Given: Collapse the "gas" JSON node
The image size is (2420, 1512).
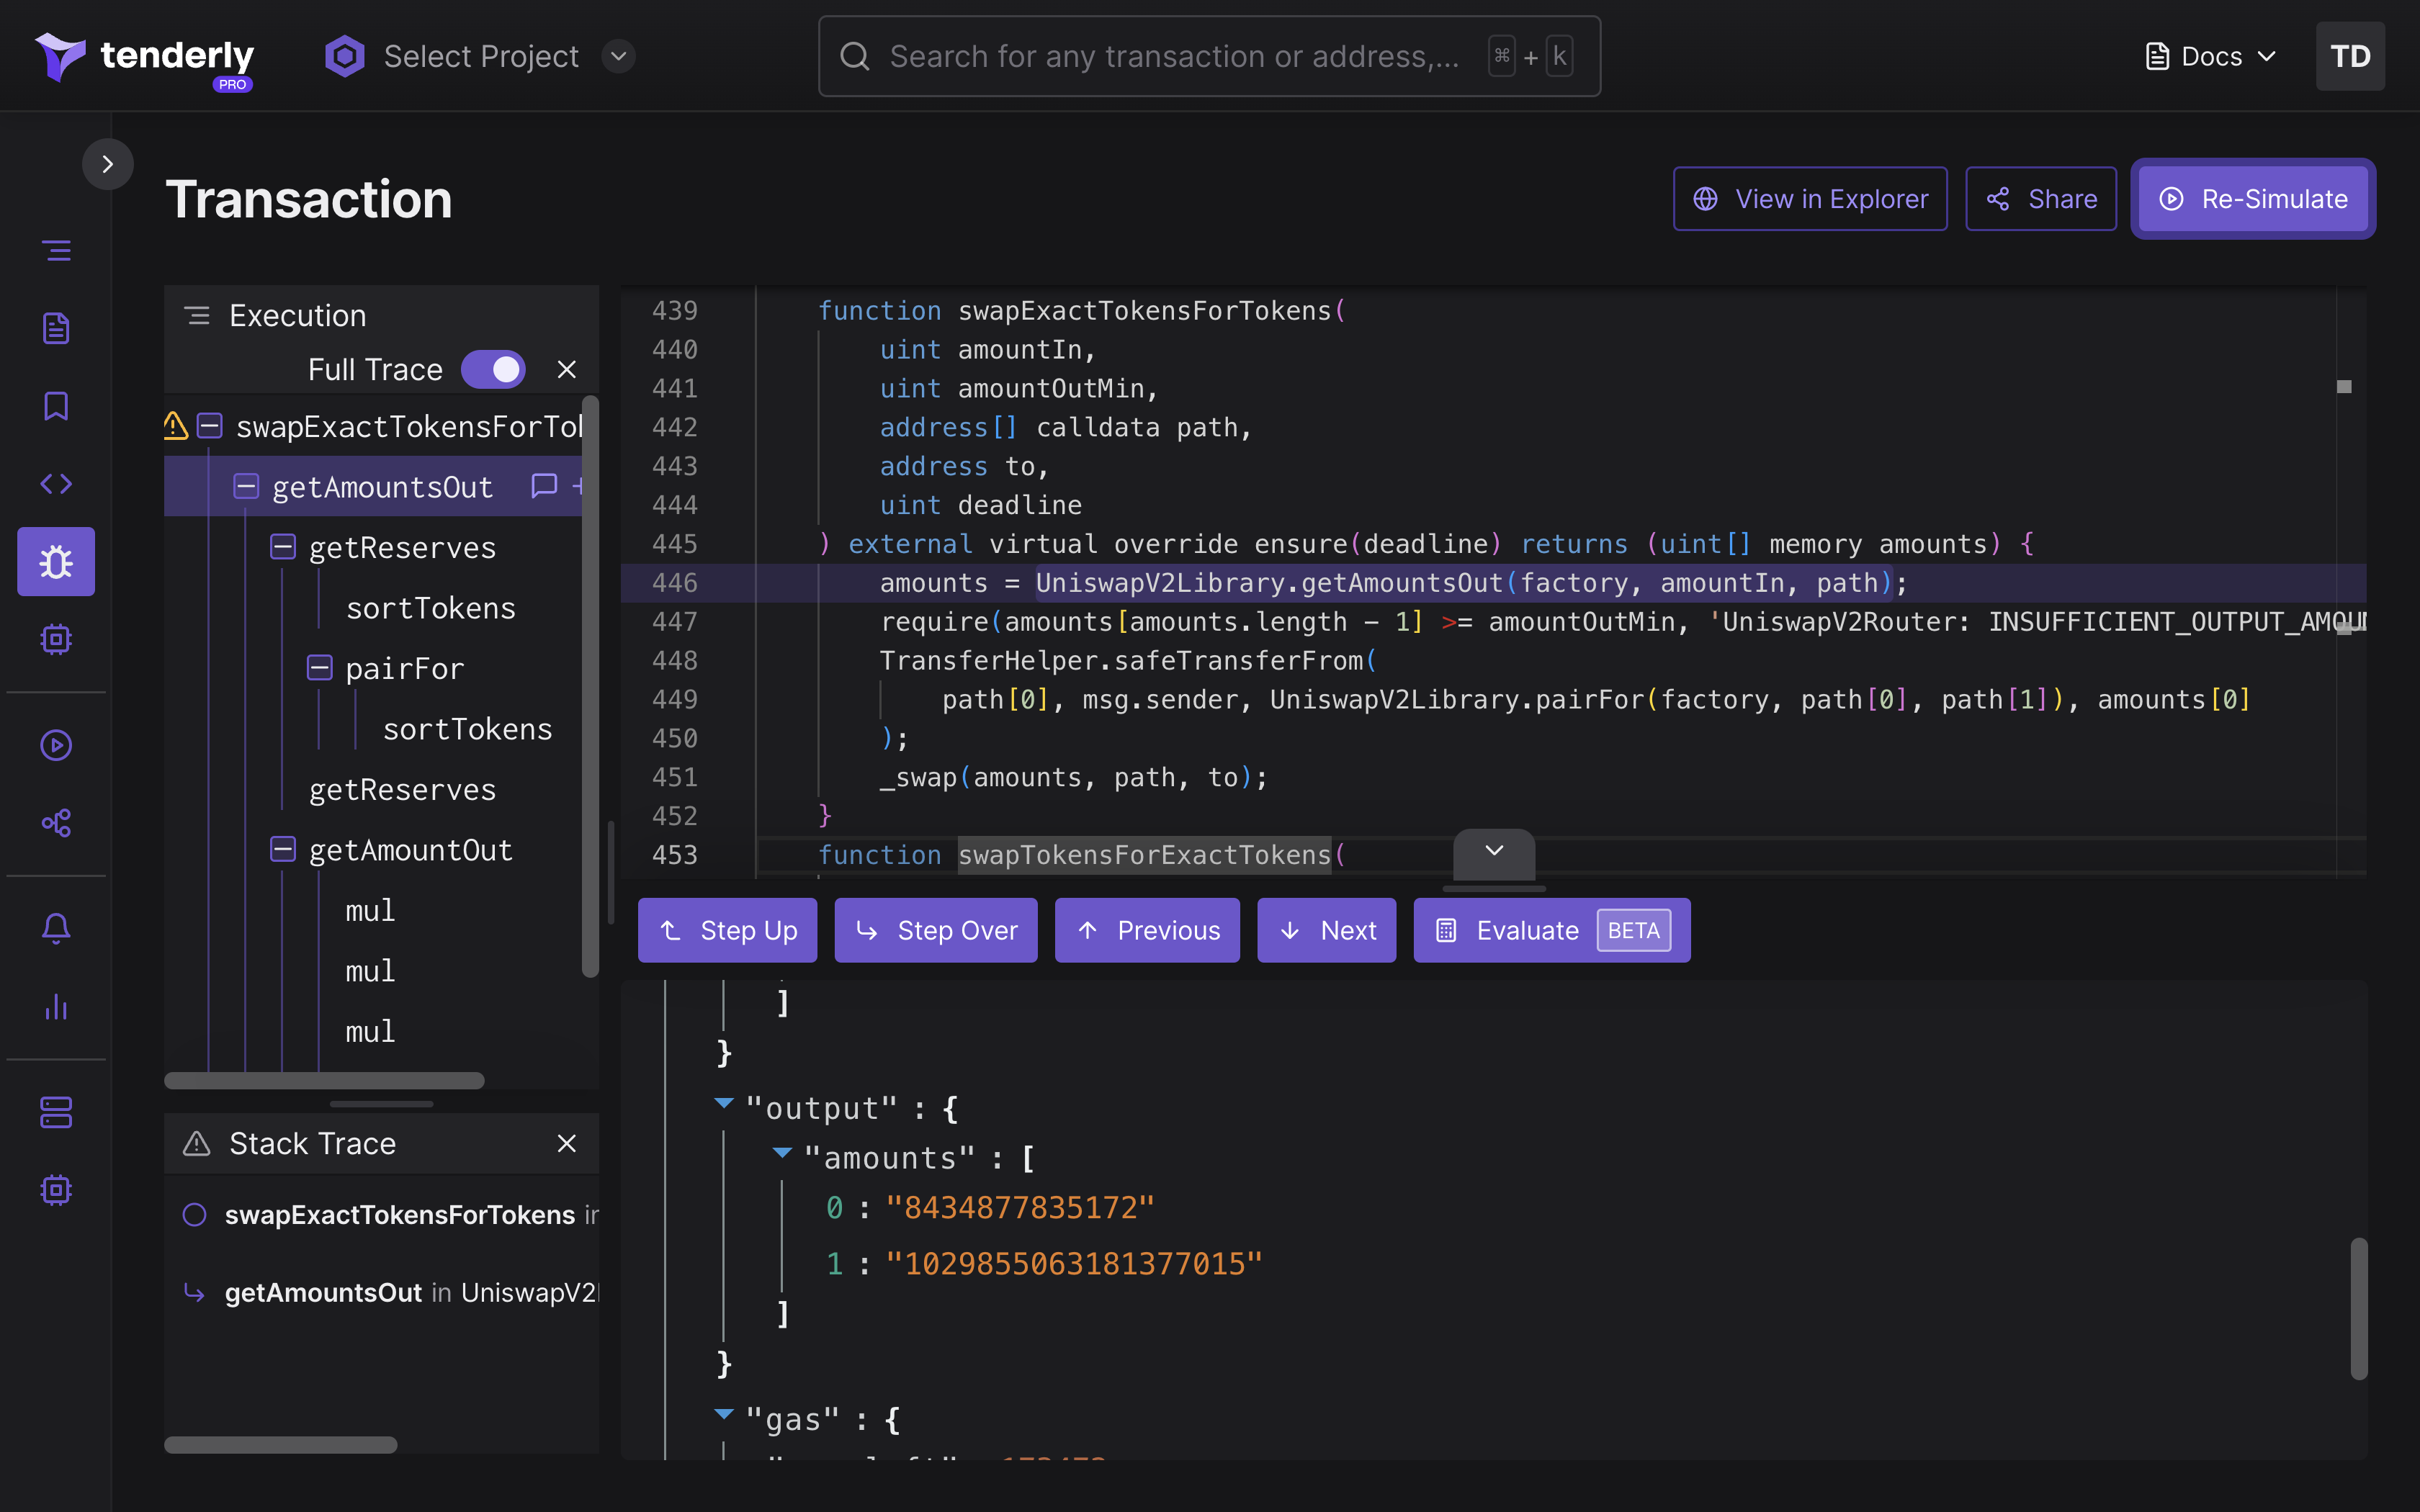Looking at the screenshot, I should coord(725,1415).
